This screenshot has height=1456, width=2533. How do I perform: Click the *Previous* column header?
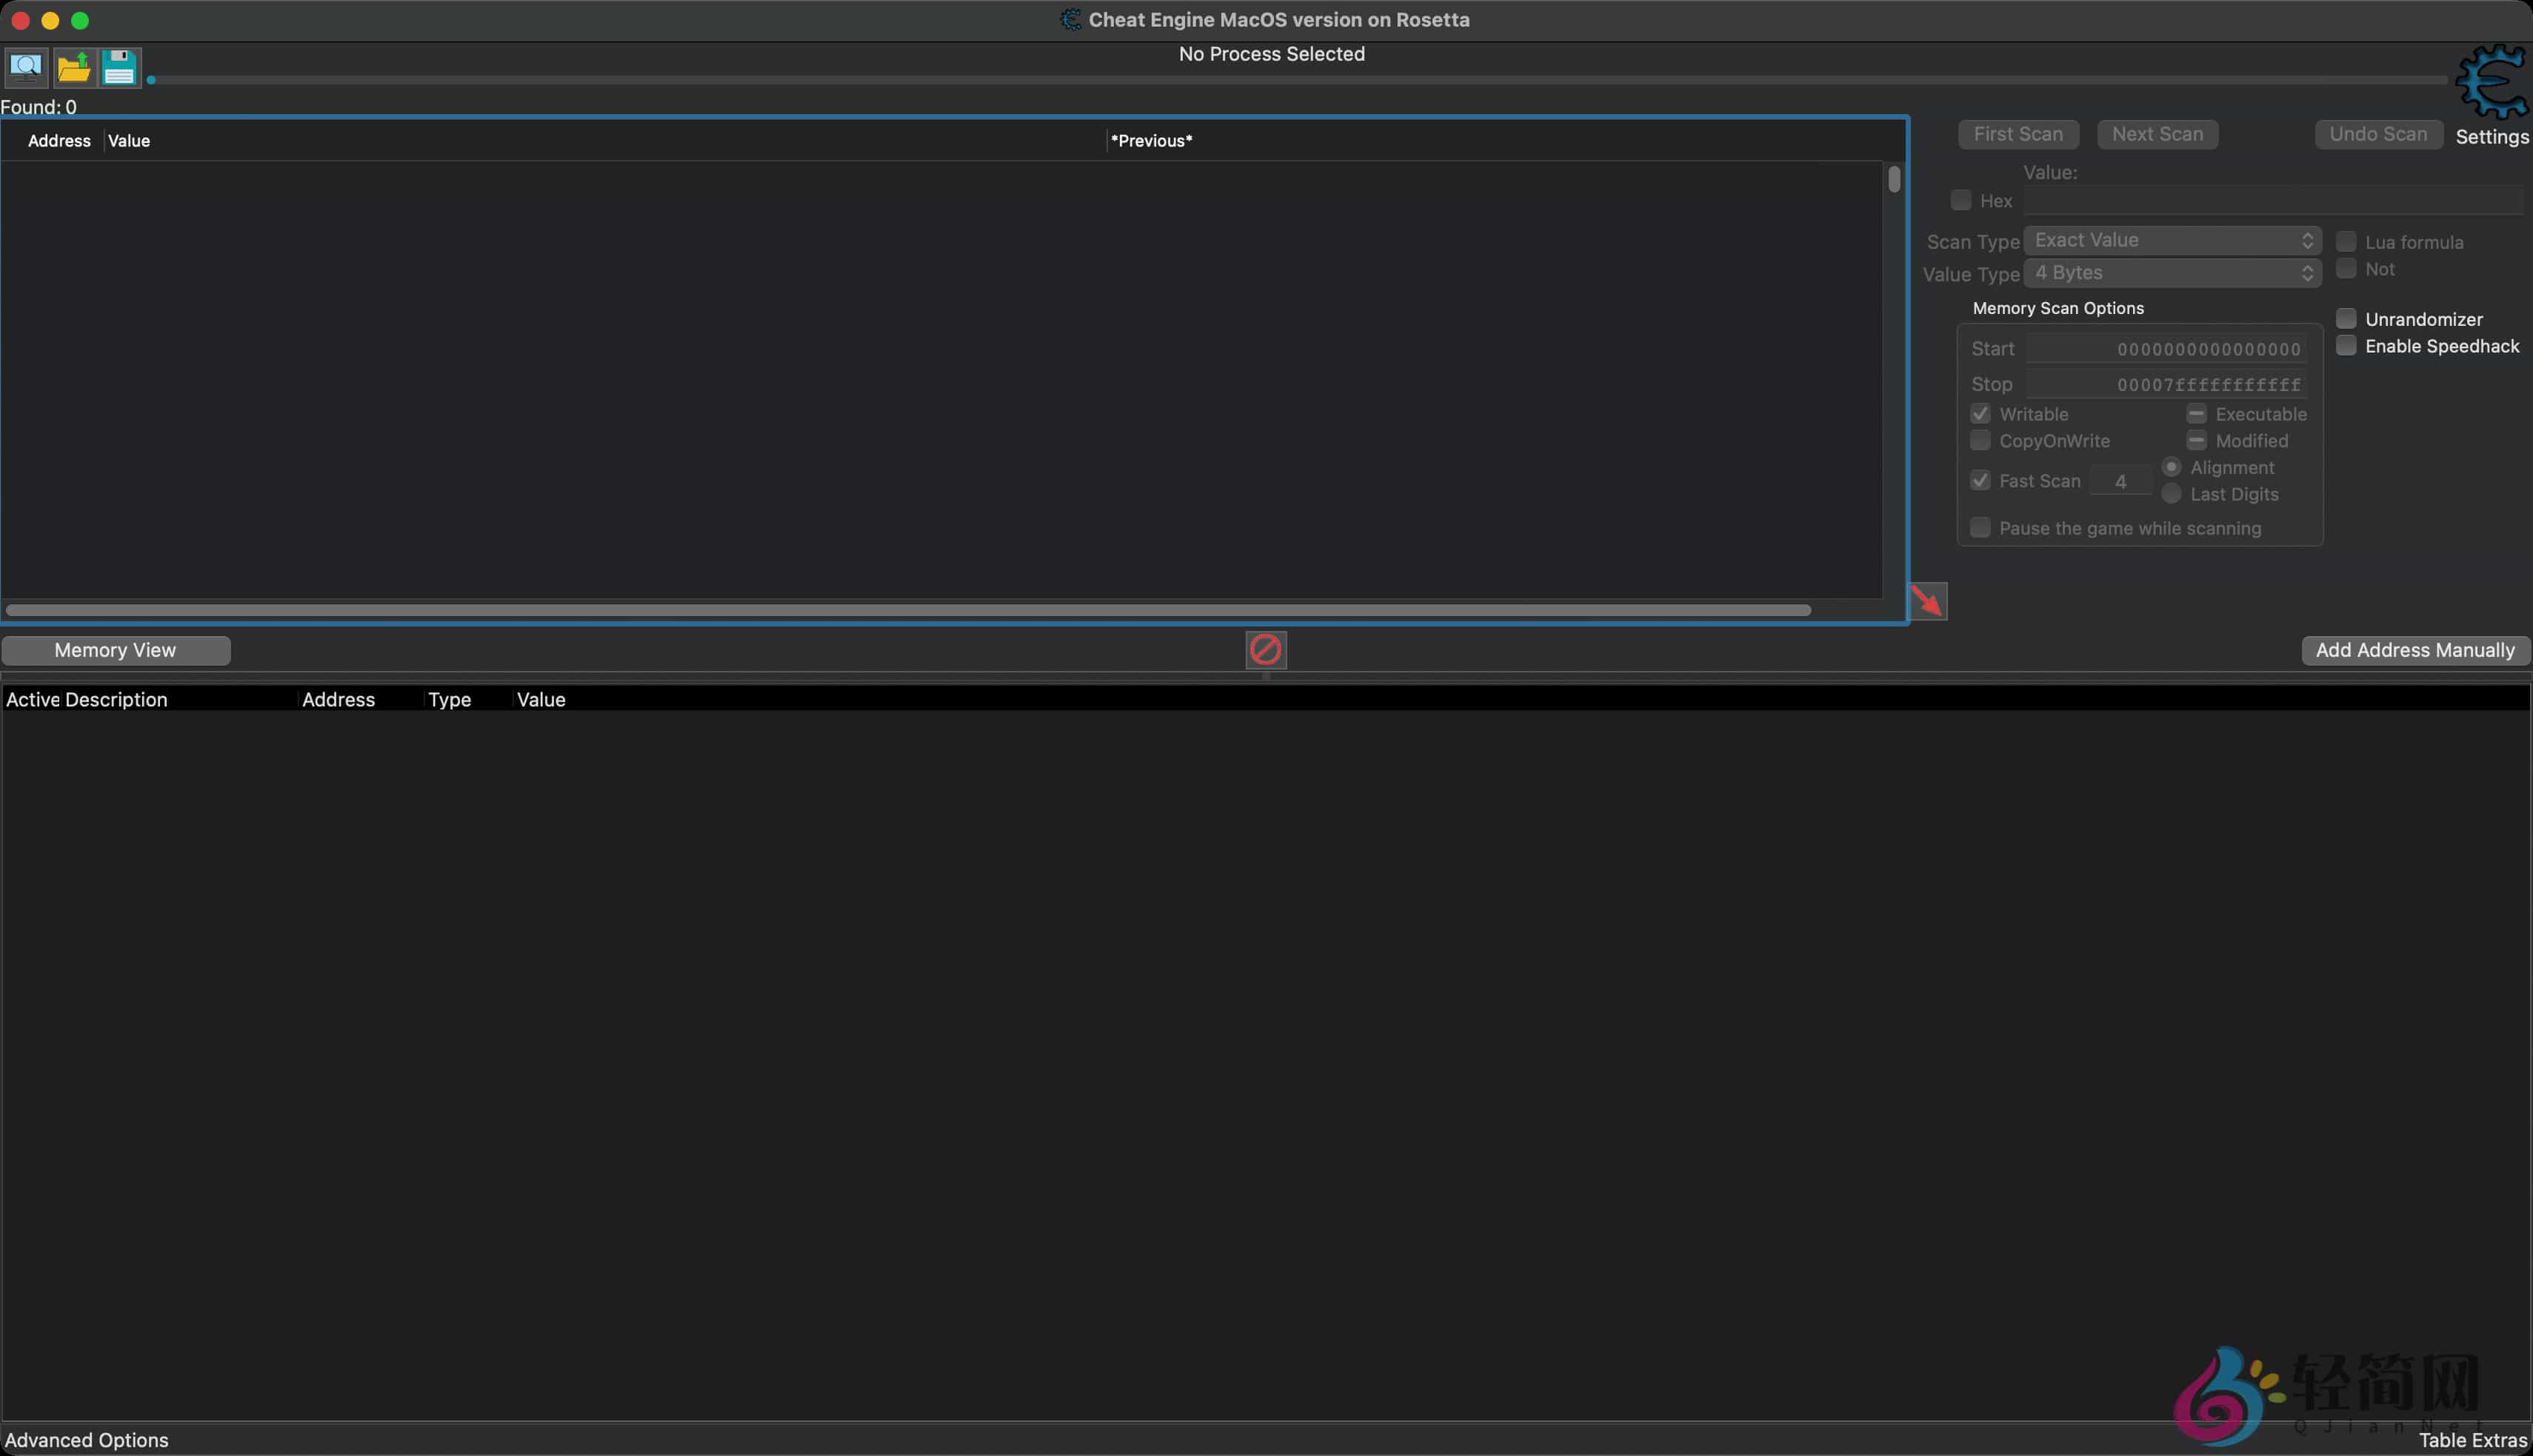[1151, 141]
